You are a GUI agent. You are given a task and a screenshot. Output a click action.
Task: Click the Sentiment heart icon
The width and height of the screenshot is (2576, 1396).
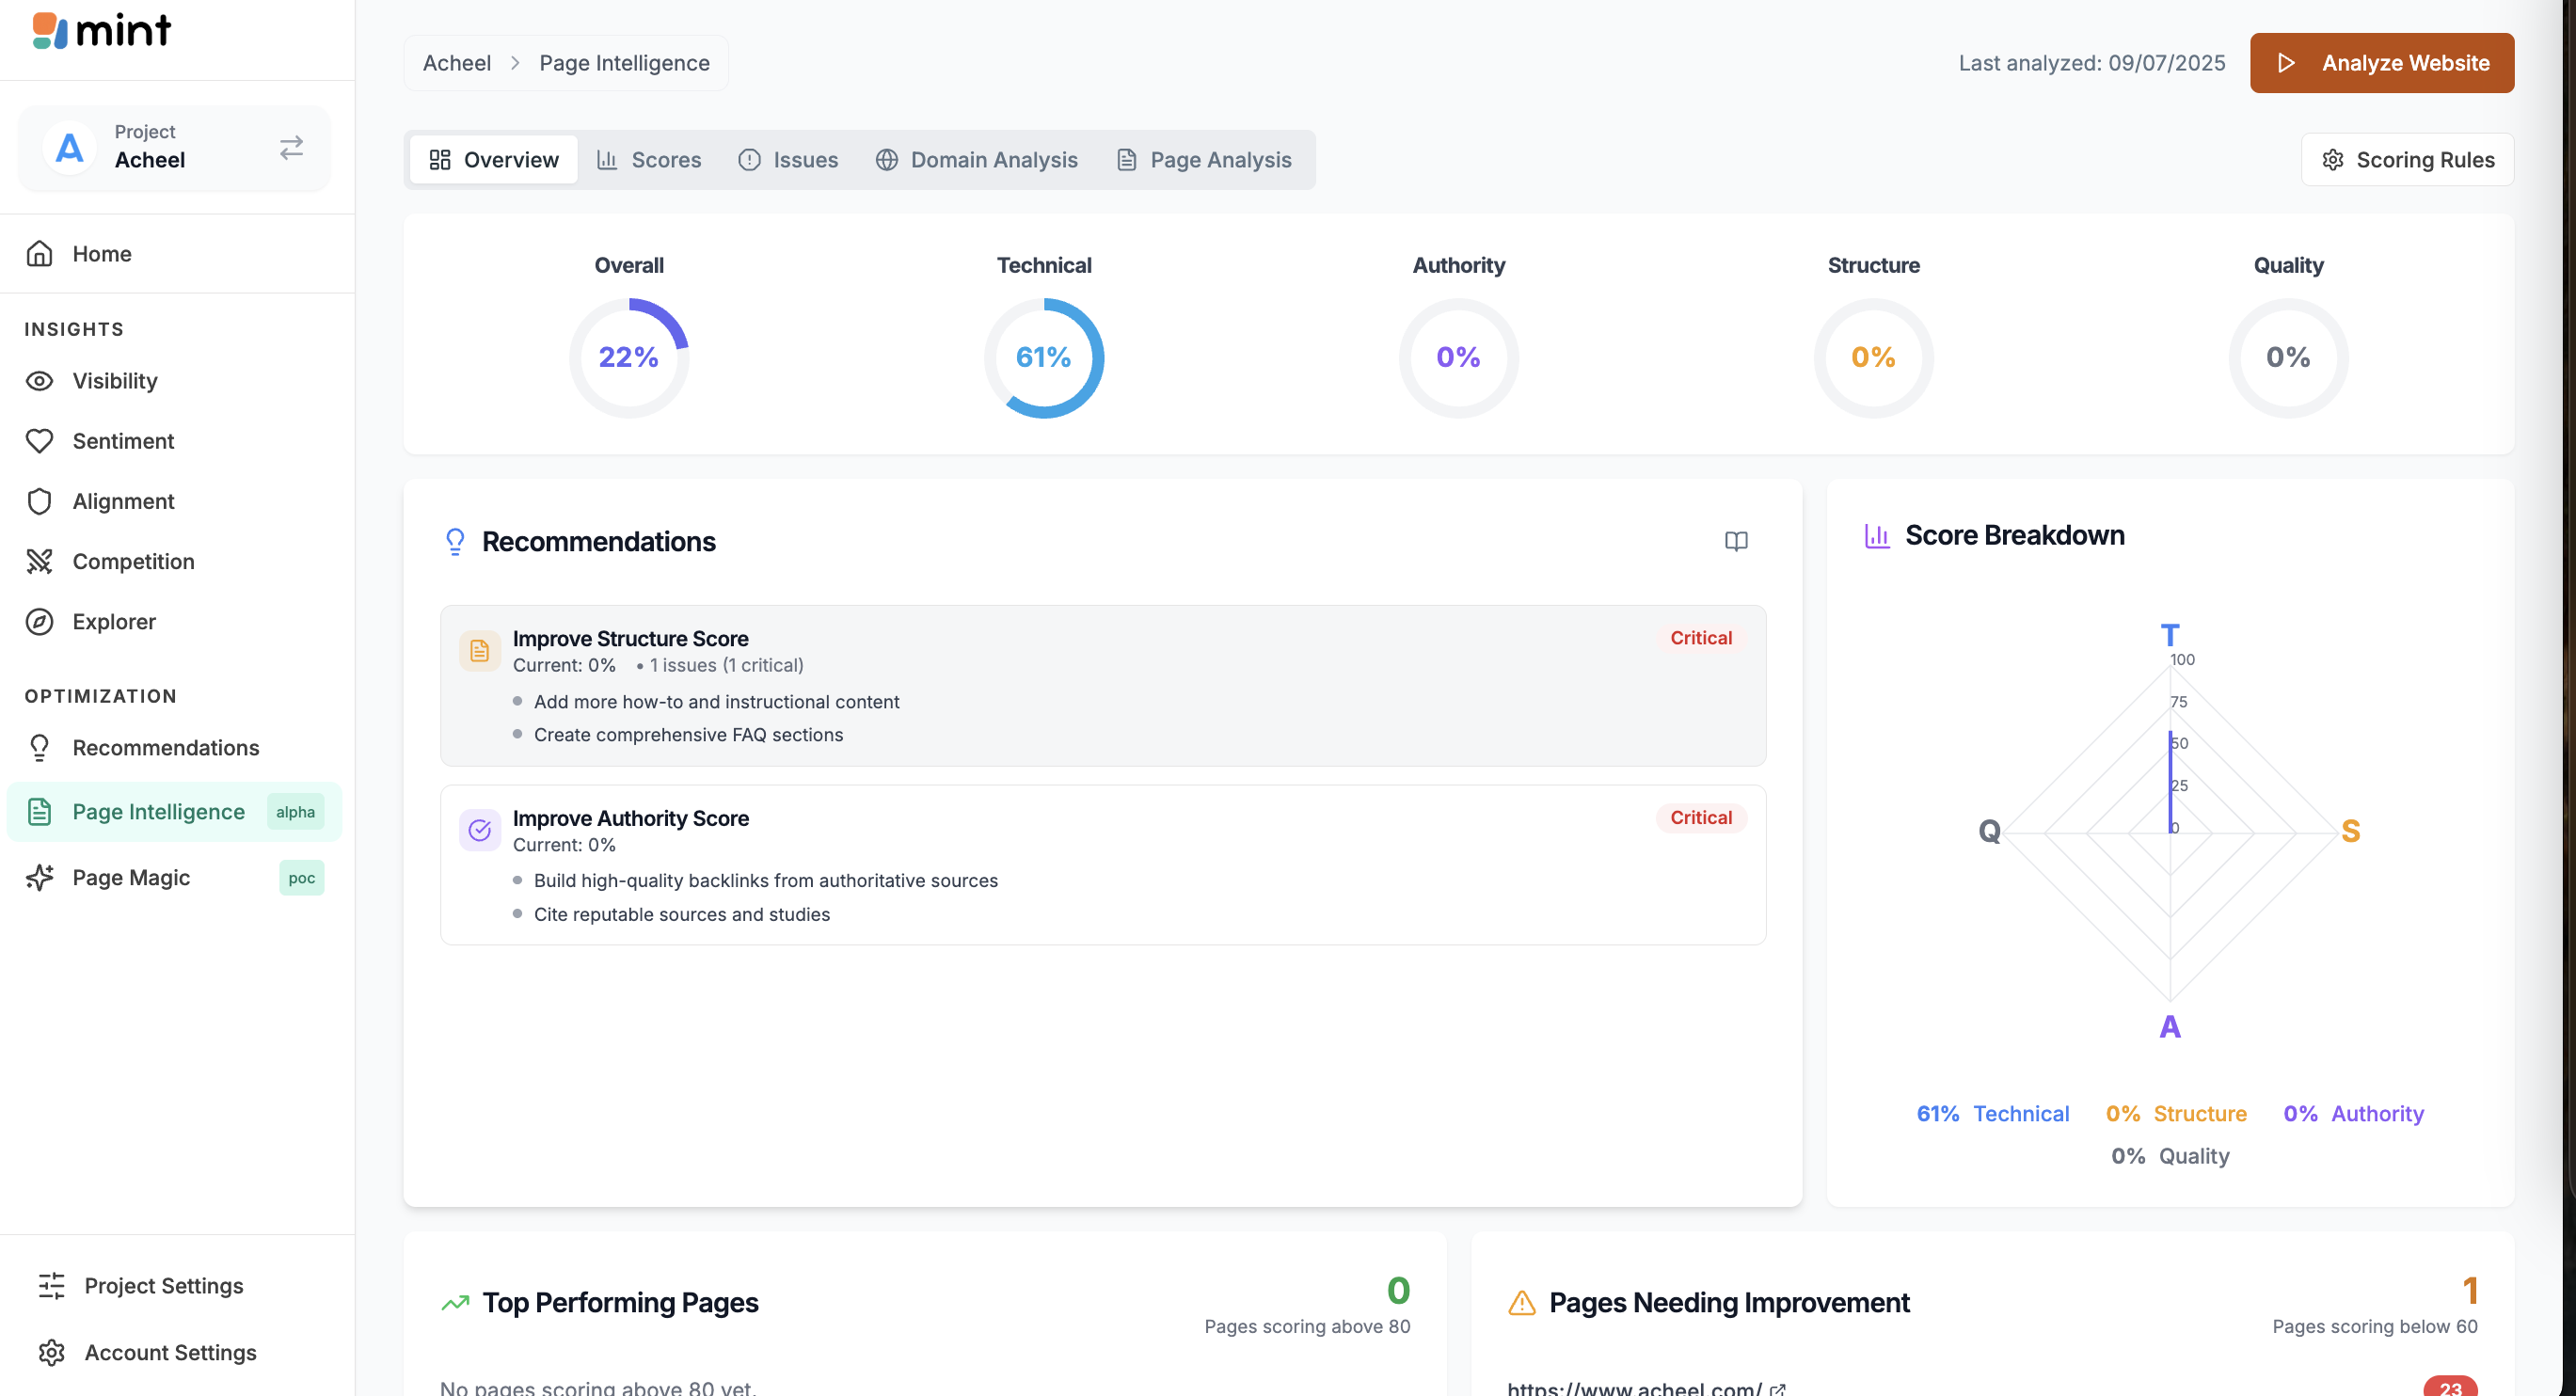click(x=39, y=441)
